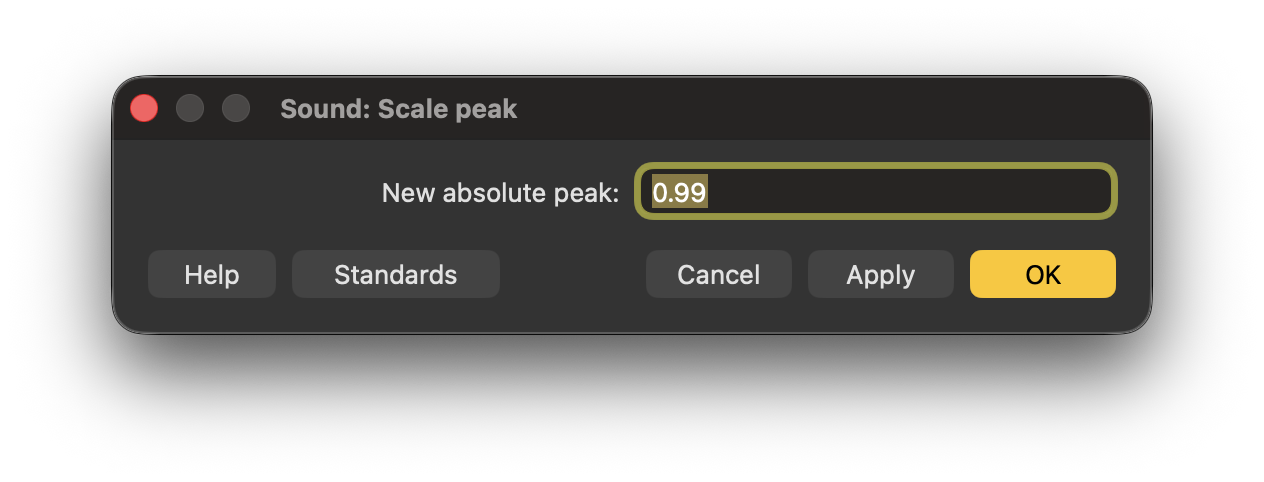
Task: Click the "Sound: Scale peak" title text
Action: point(398,109)
